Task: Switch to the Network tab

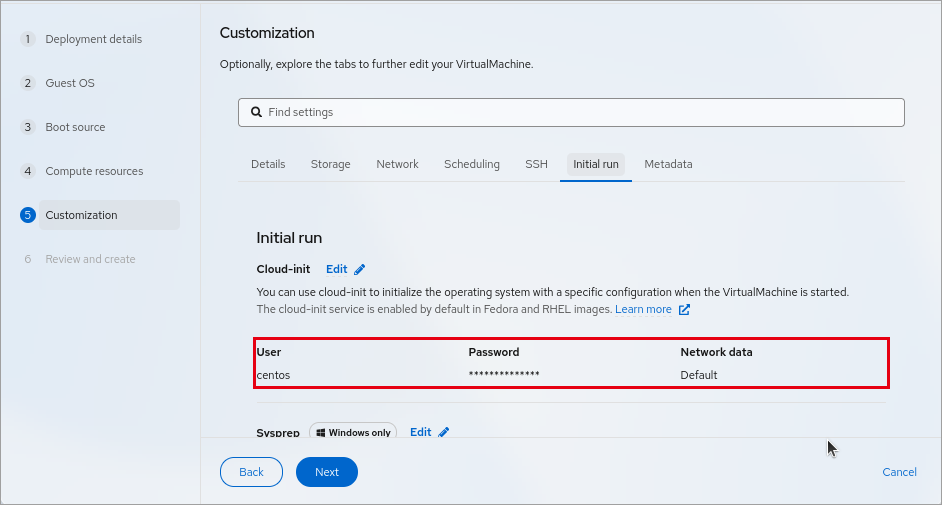Action: (x=397, y=164)
